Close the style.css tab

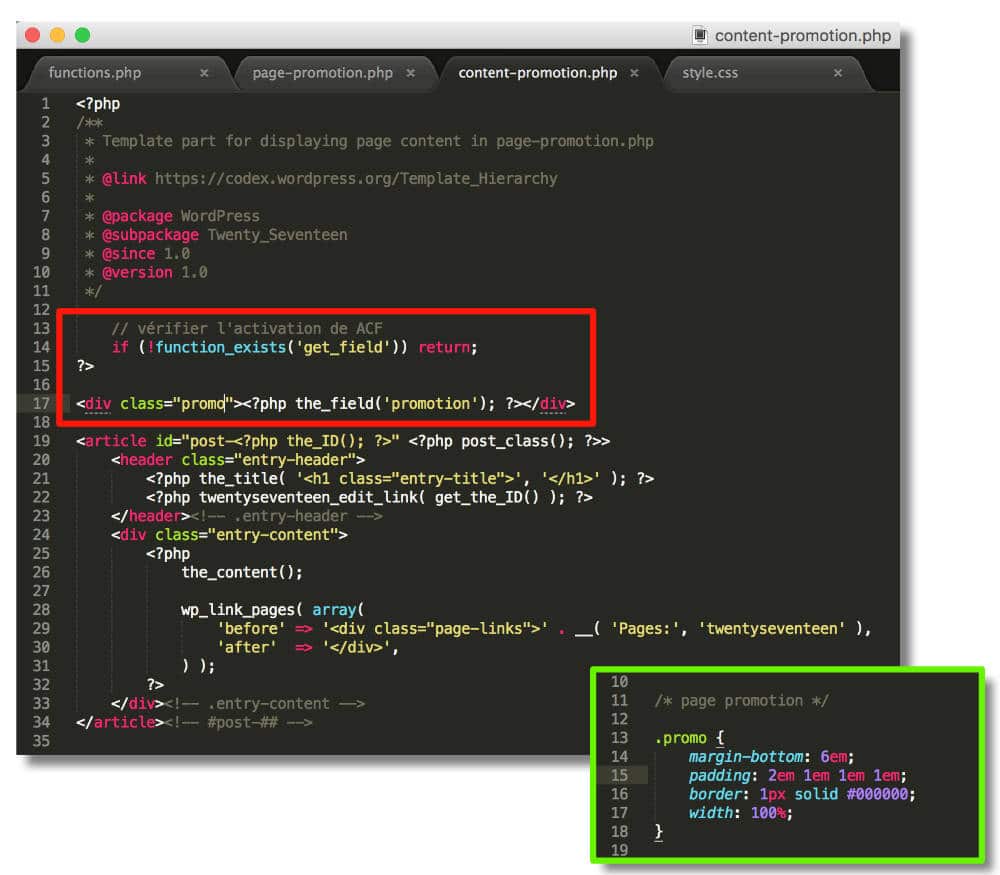tap(838, 73)
